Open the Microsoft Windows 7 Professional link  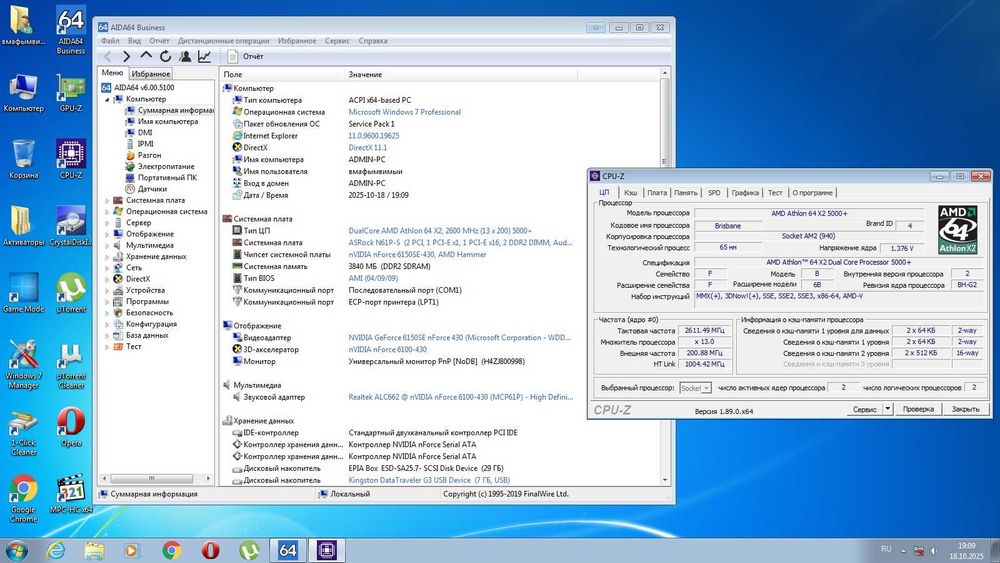tap(404, 112)
